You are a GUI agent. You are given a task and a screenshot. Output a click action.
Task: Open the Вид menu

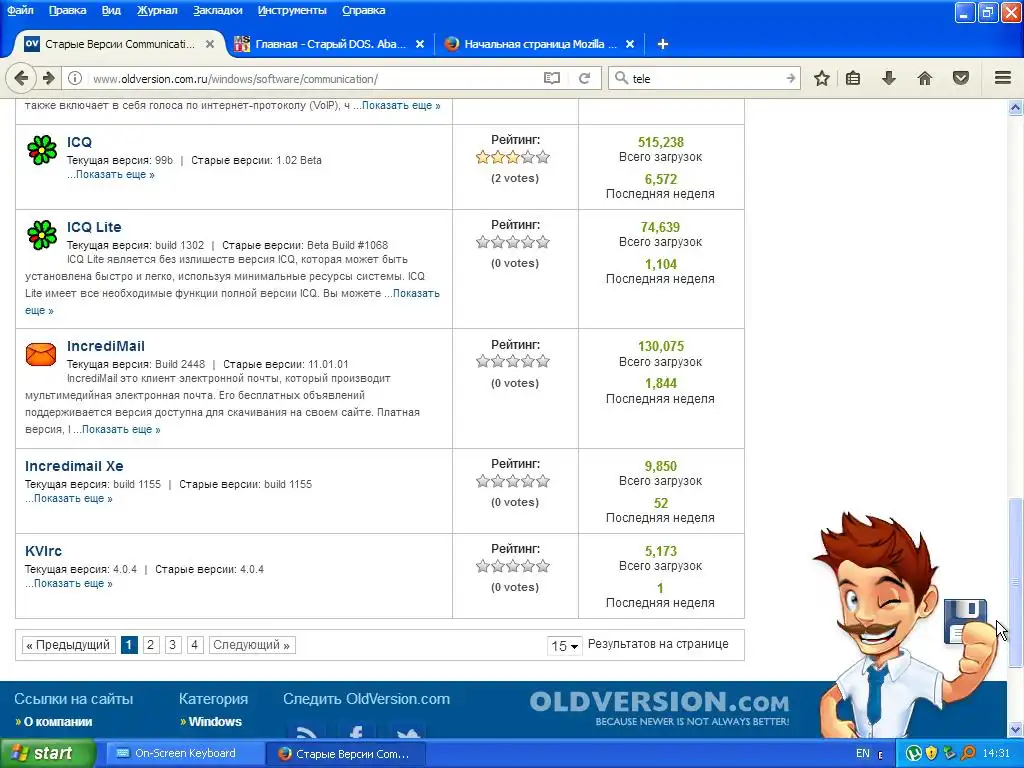tap(111, 10)
